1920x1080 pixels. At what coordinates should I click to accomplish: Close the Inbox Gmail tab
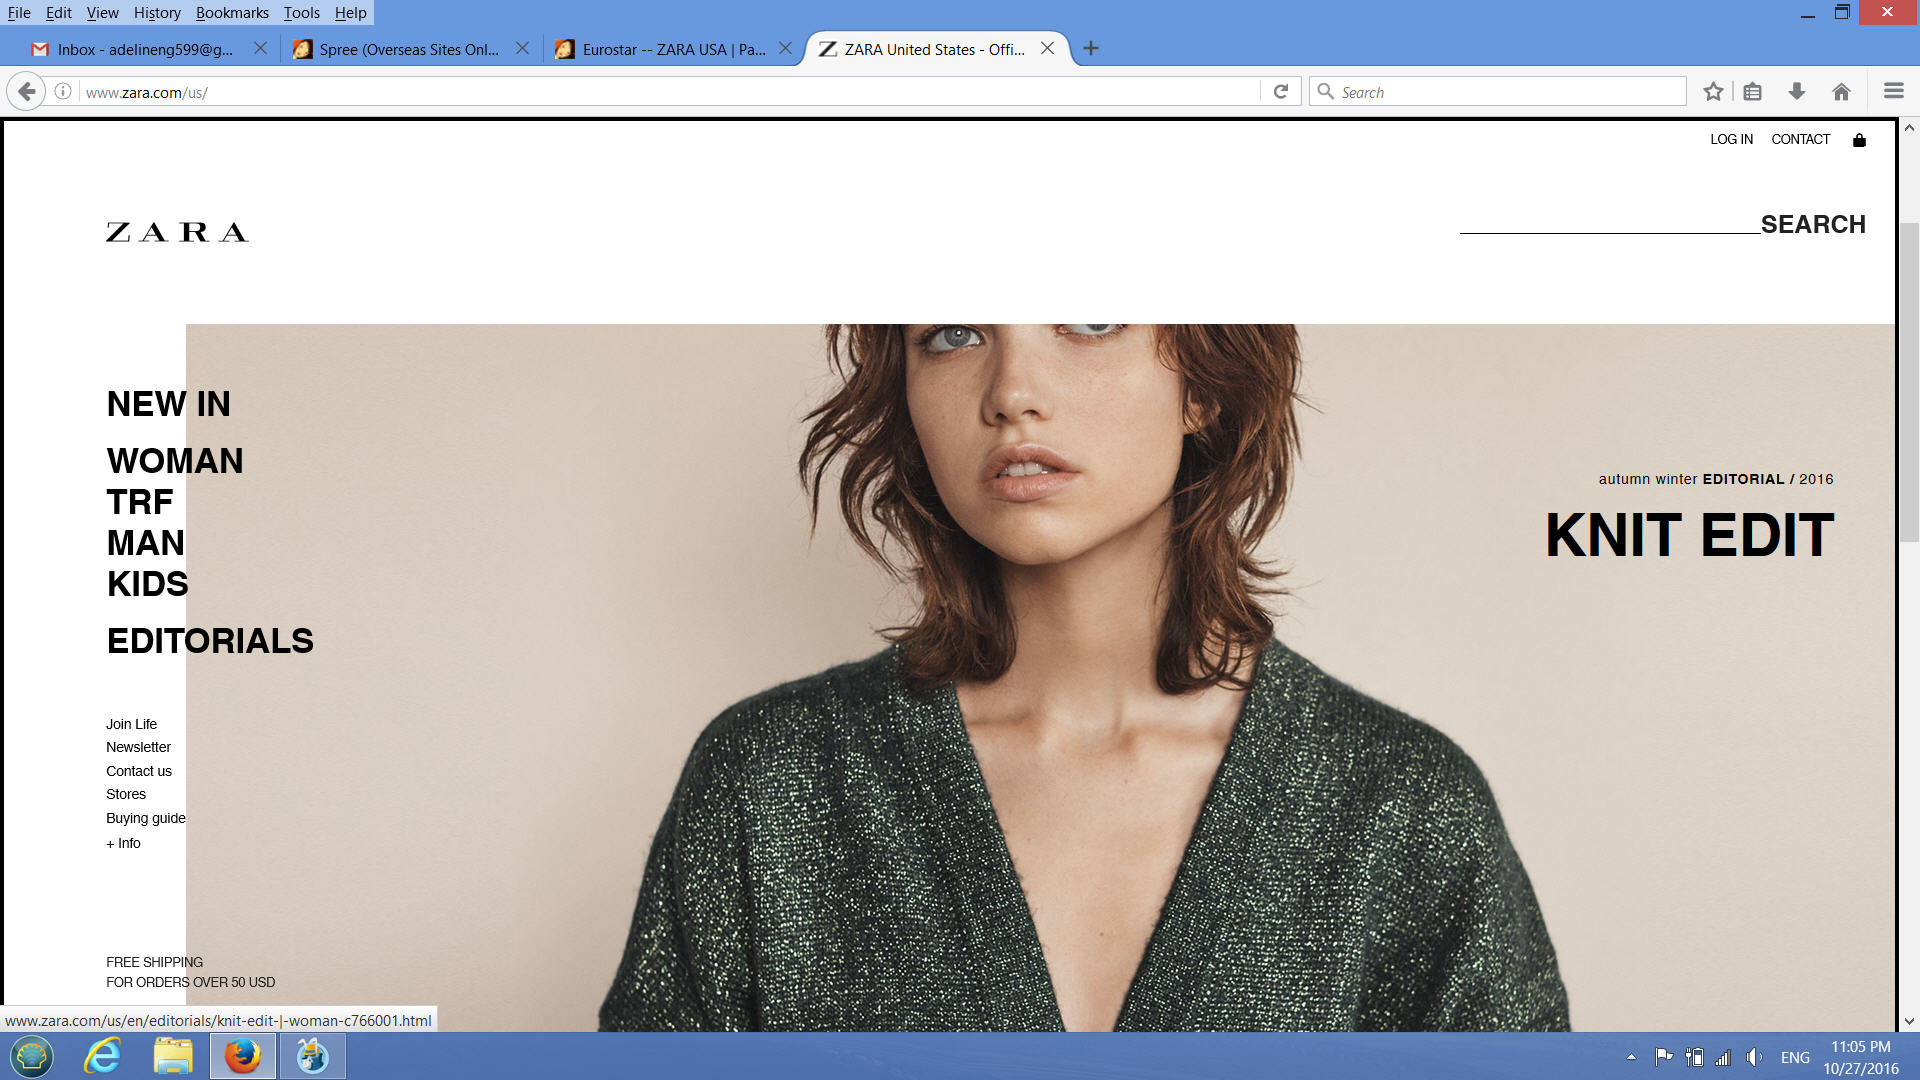260,48
